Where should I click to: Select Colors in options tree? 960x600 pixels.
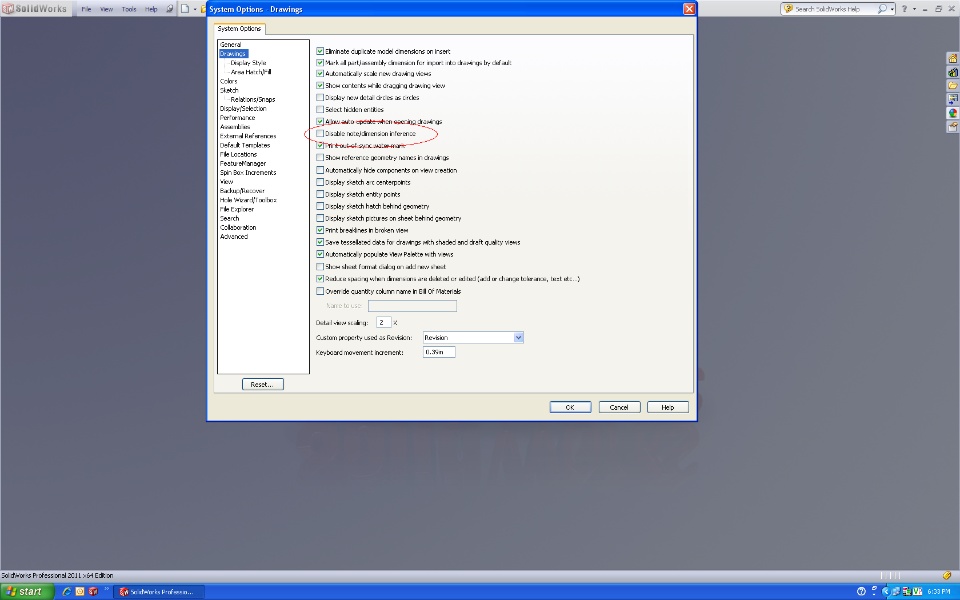pos(228,81)
